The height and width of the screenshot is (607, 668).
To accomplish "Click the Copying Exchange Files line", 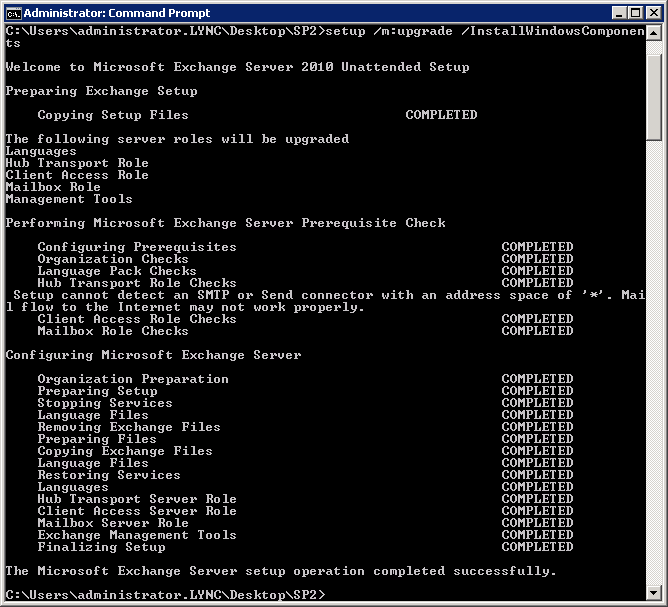I will click(125, 451).
